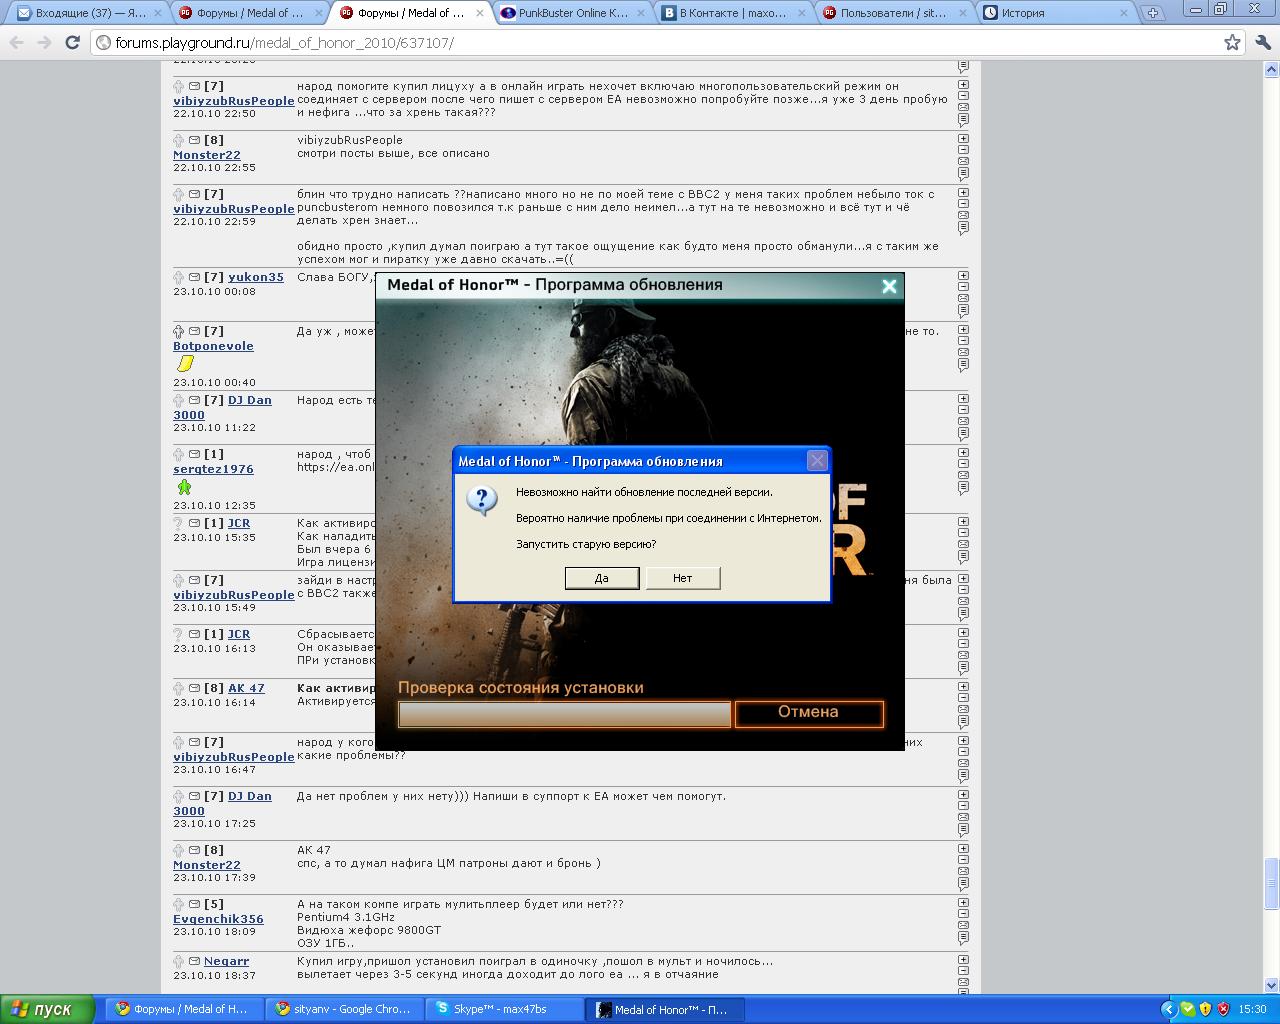Viewport: 1280px width, 1024px height.
Task: Click the envelope icon beside sergtez1976's post
Action: coord(194,454)
